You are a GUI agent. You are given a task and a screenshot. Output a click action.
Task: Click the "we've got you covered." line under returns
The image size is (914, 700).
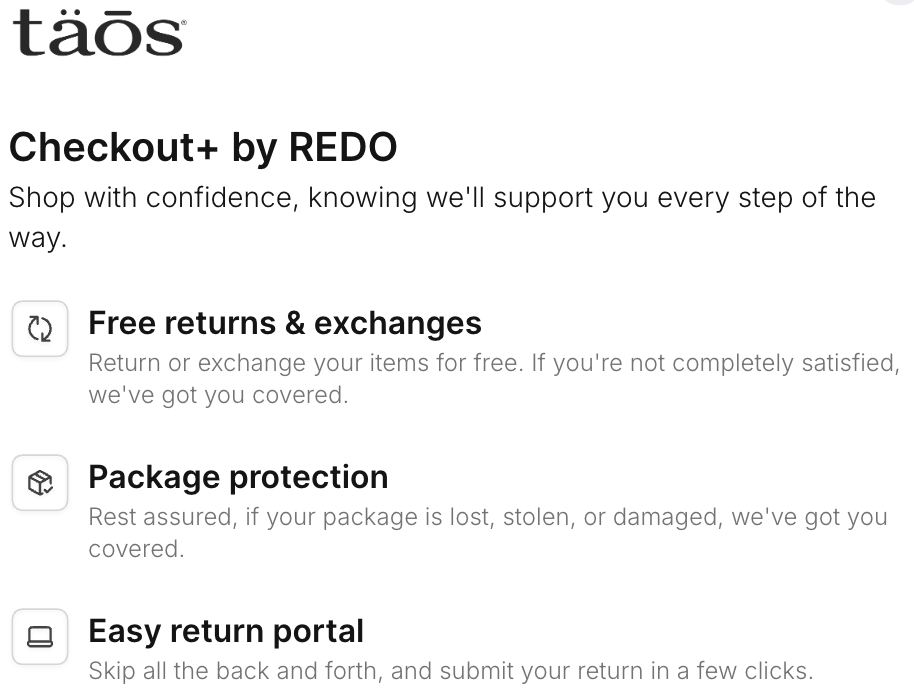point(218,394)
